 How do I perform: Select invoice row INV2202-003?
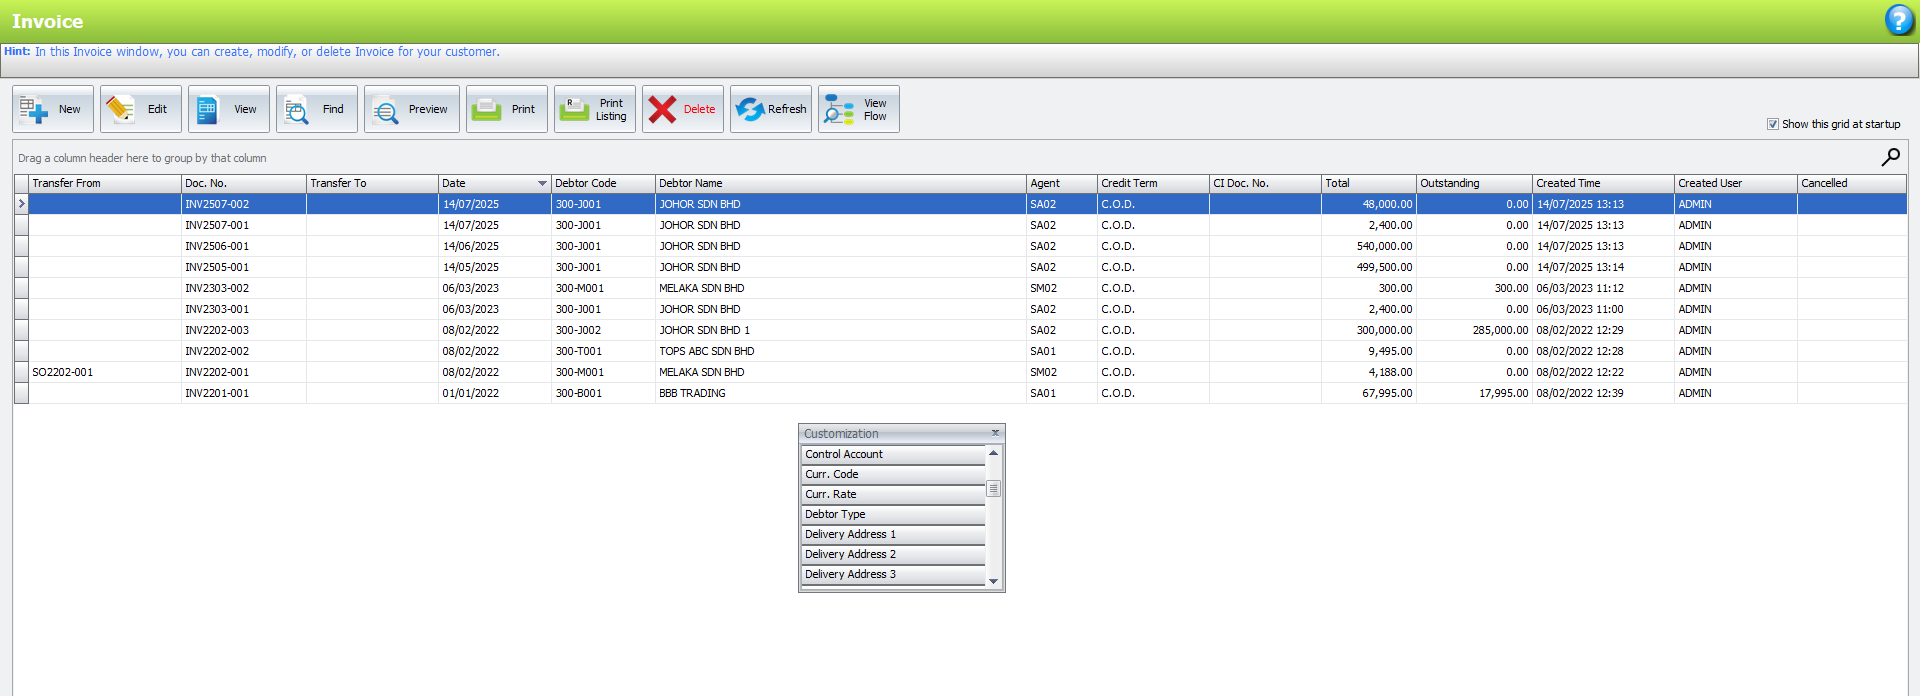click(x=217, y=330)
